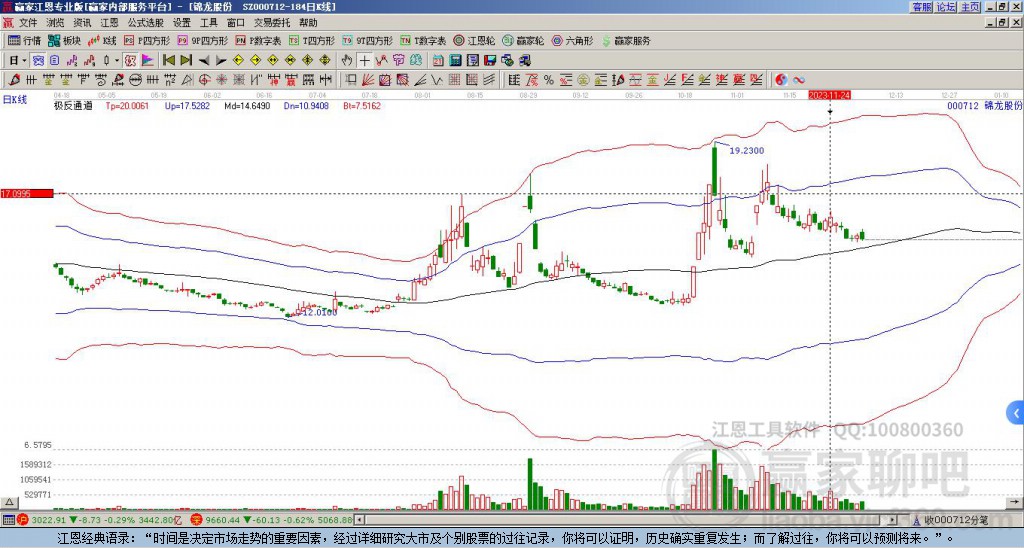Click the blue side panel expand arrow
Viewport: 1024px width, 548px height.
tap(1016, 413)
